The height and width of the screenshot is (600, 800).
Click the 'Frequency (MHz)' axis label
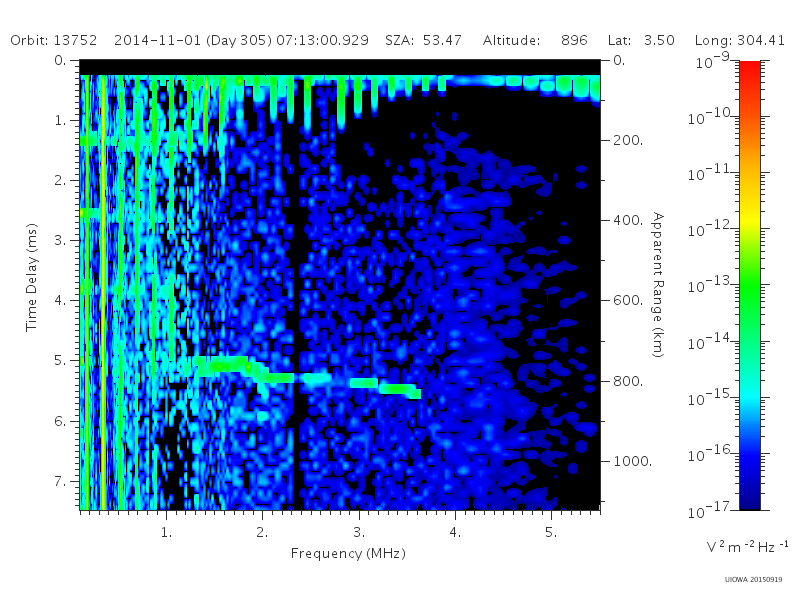348,553
